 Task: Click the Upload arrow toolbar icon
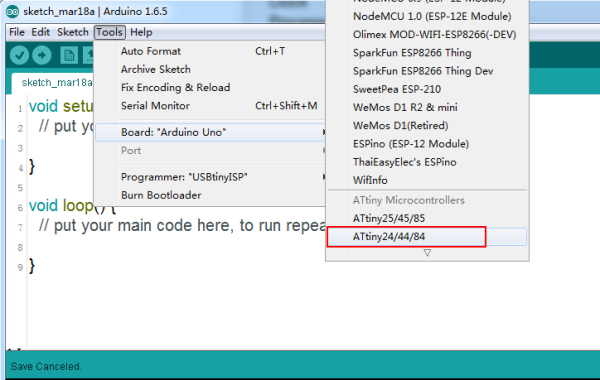42,55
